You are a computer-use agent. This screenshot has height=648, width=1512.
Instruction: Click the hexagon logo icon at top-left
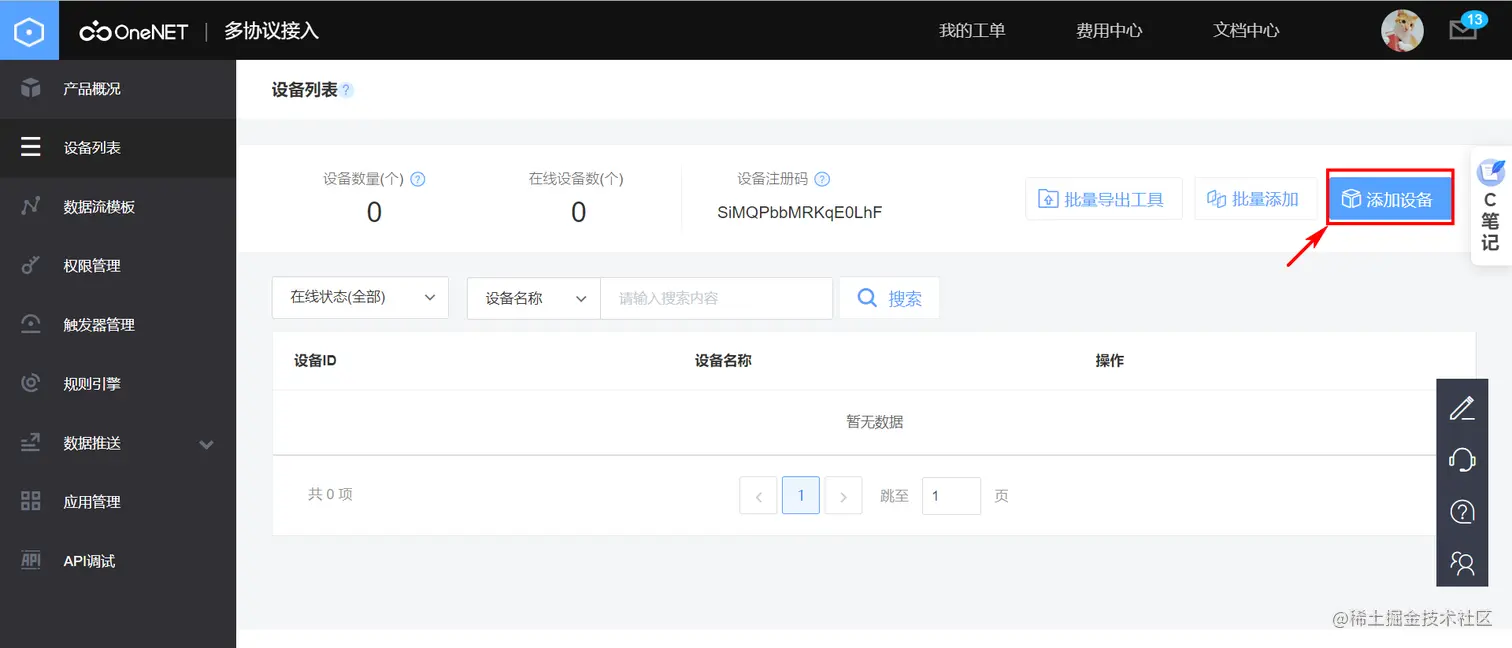coord(29,31)
